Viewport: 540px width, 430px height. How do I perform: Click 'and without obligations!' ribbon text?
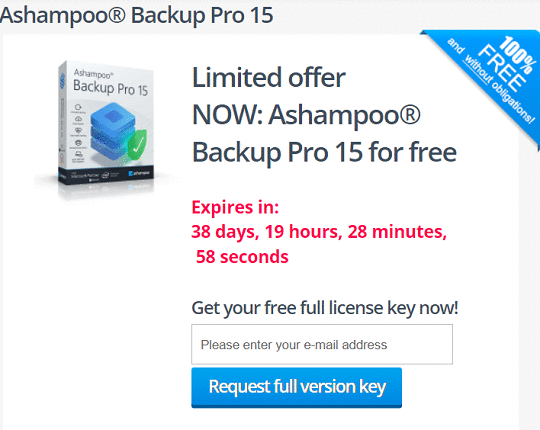tap(491, 80)
